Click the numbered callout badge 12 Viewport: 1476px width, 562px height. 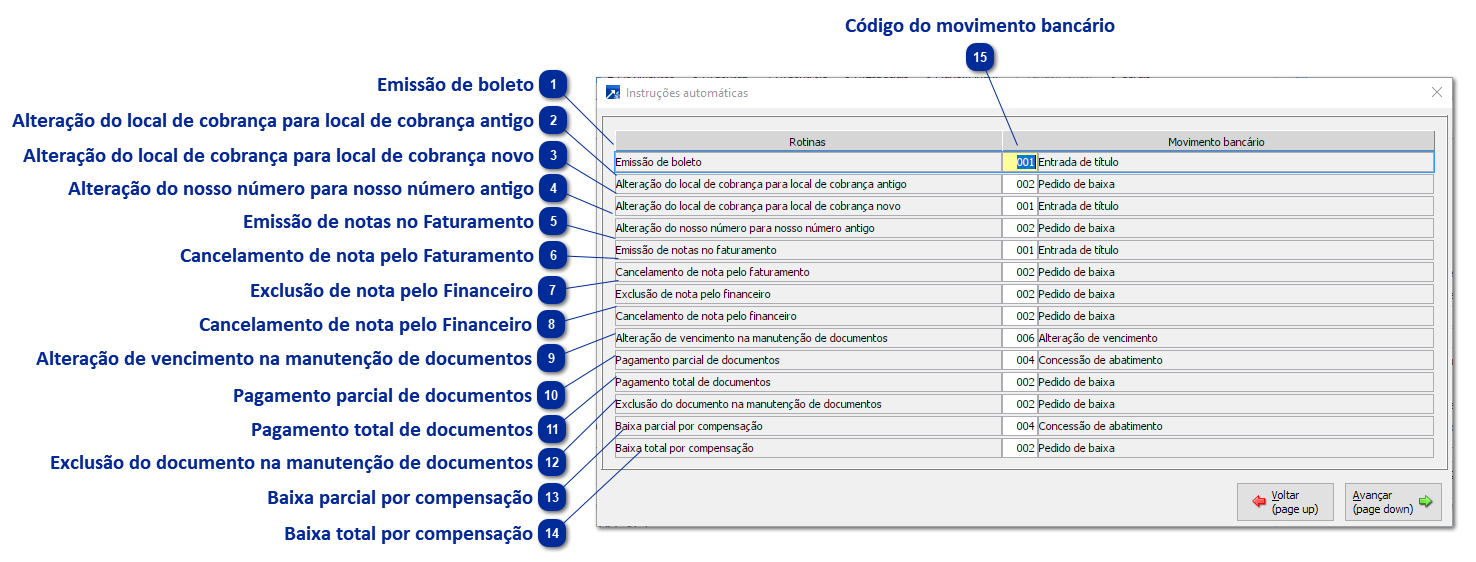553,463
